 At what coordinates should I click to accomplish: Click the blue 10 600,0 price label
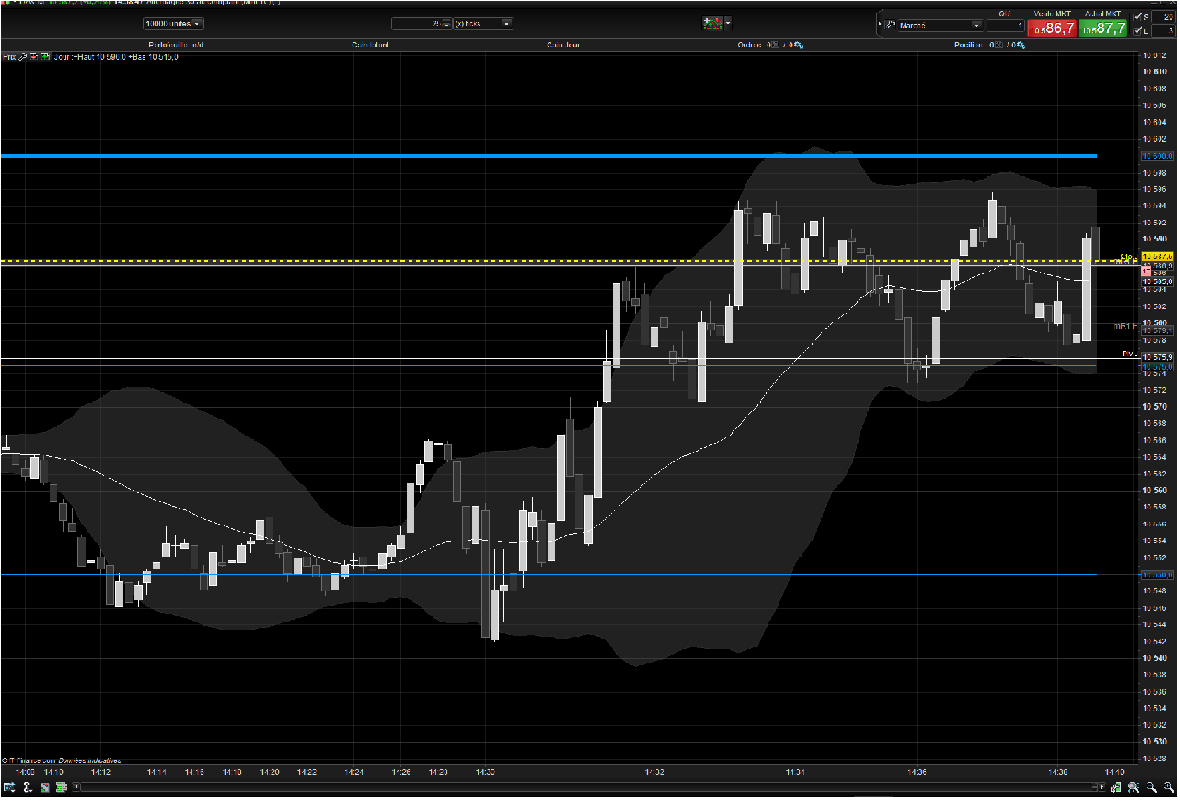tap(1157, 156)
